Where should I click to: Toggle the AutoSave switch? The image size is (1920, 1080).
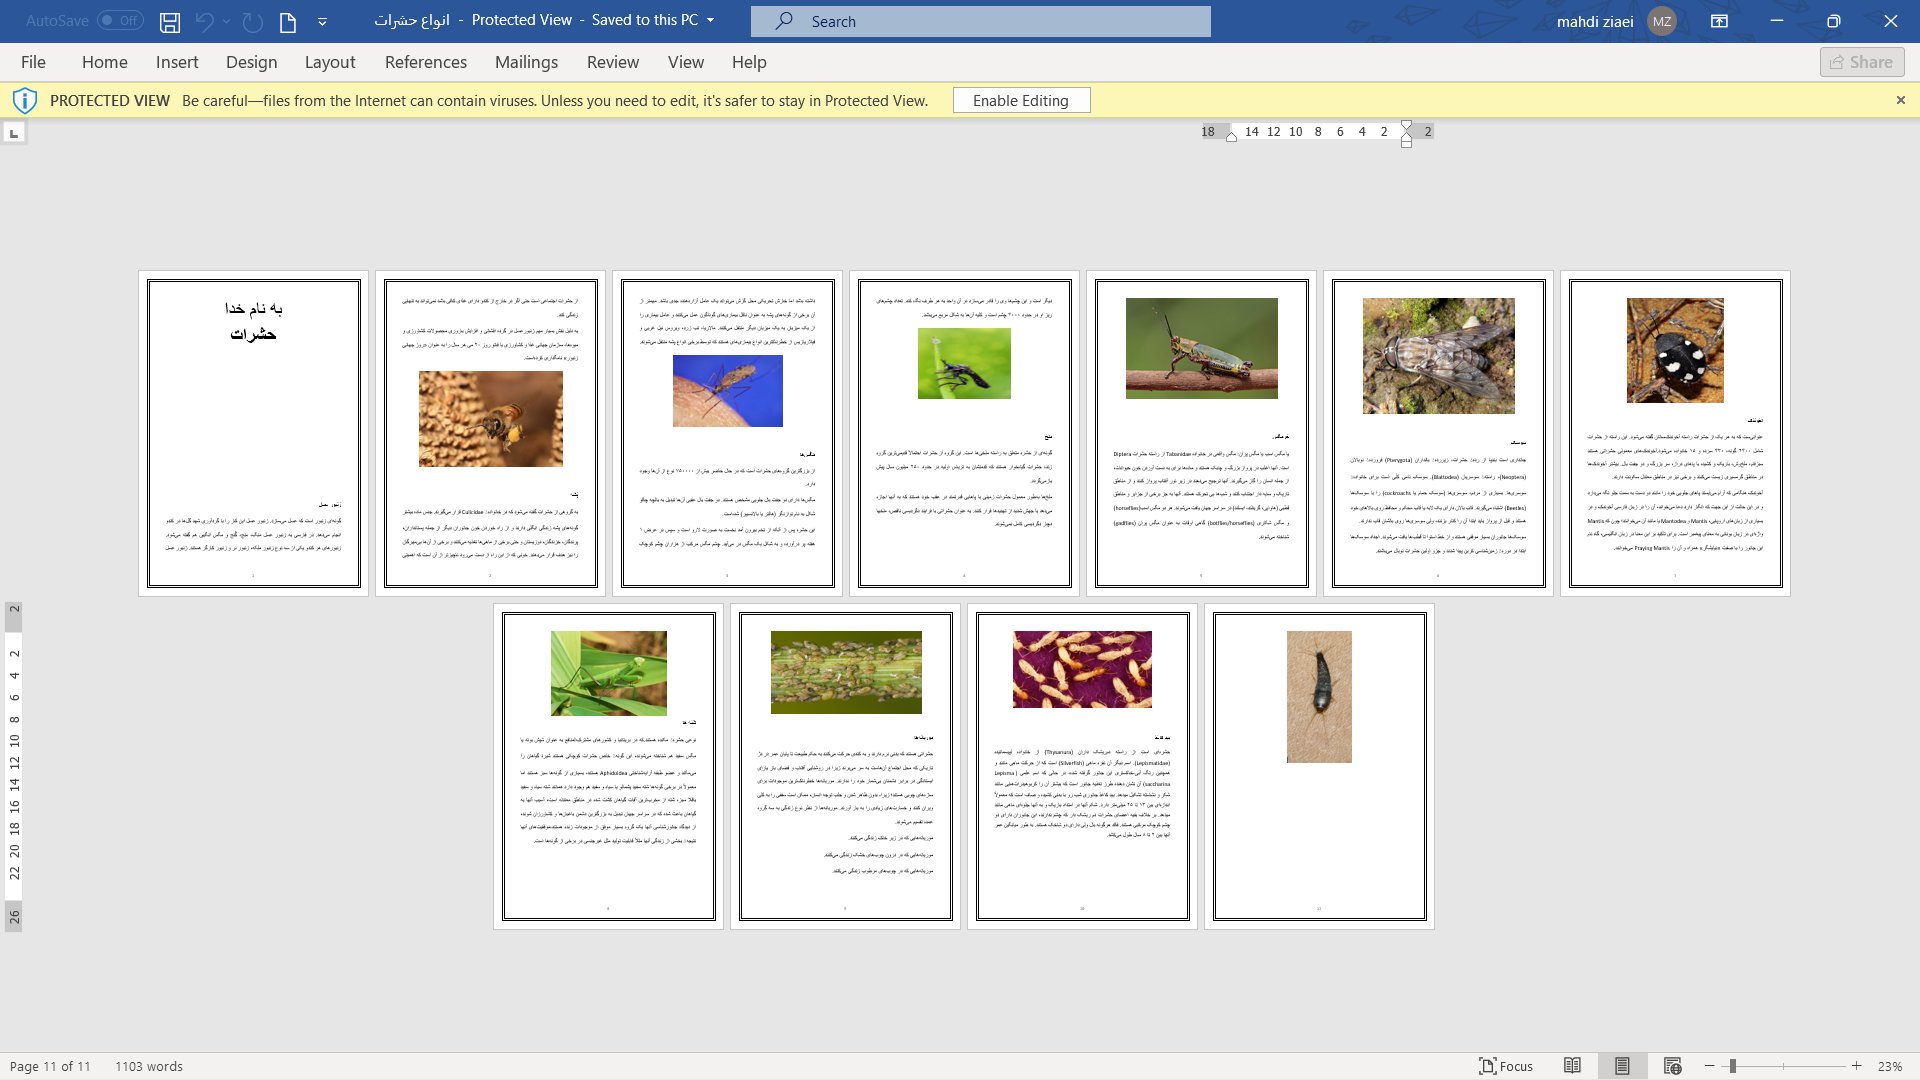(120, 21)
